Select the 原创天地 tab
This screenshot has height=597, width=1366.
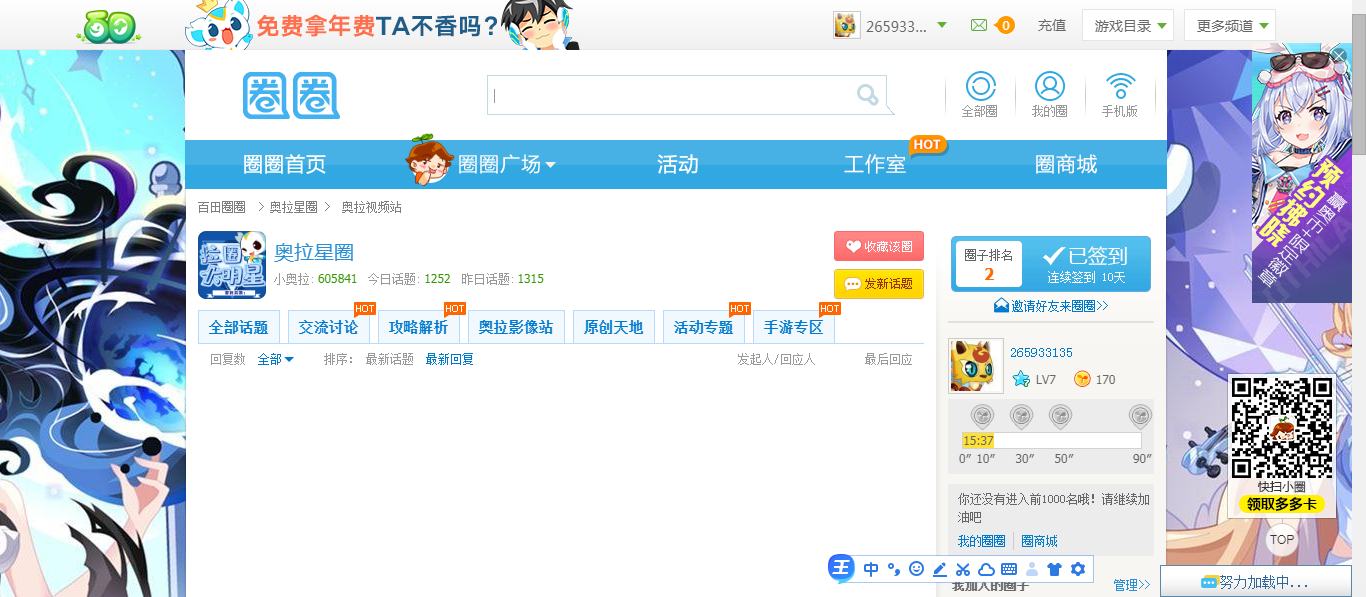coord(614,327)
